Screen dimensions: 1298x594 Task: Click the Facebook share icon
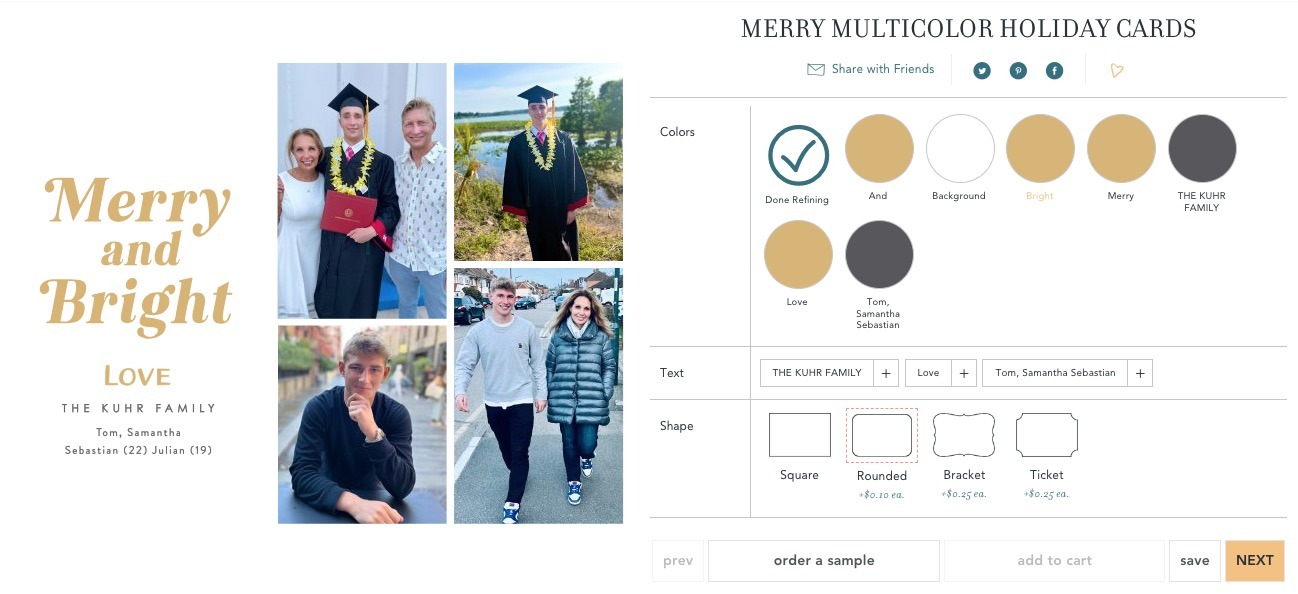pyautogui.click(x=1054, y=71)
